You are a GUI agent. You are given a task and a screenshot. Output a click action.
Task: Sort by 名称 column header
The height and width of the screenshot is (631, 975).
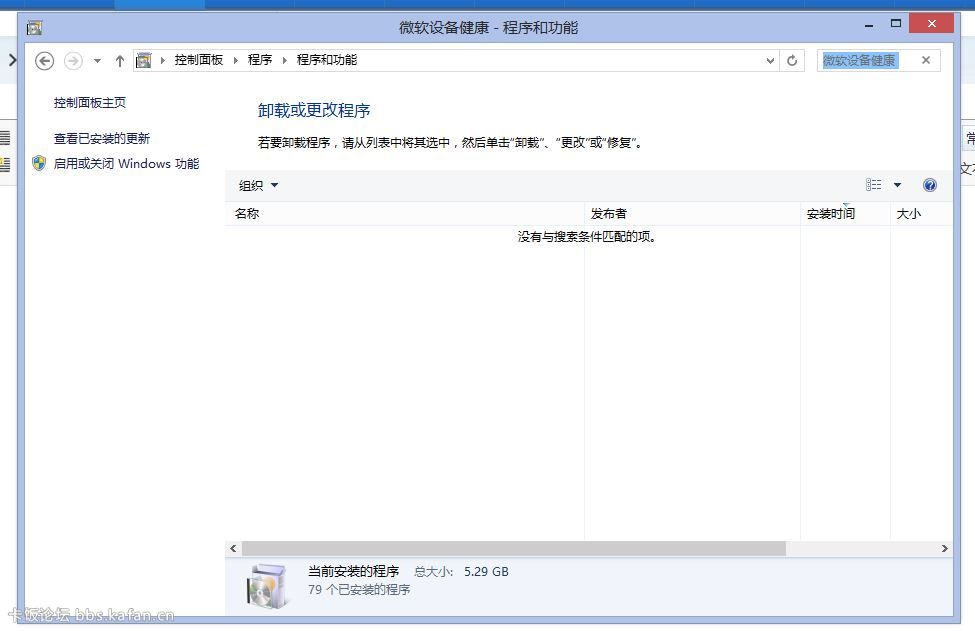click(x=405, y=214)
